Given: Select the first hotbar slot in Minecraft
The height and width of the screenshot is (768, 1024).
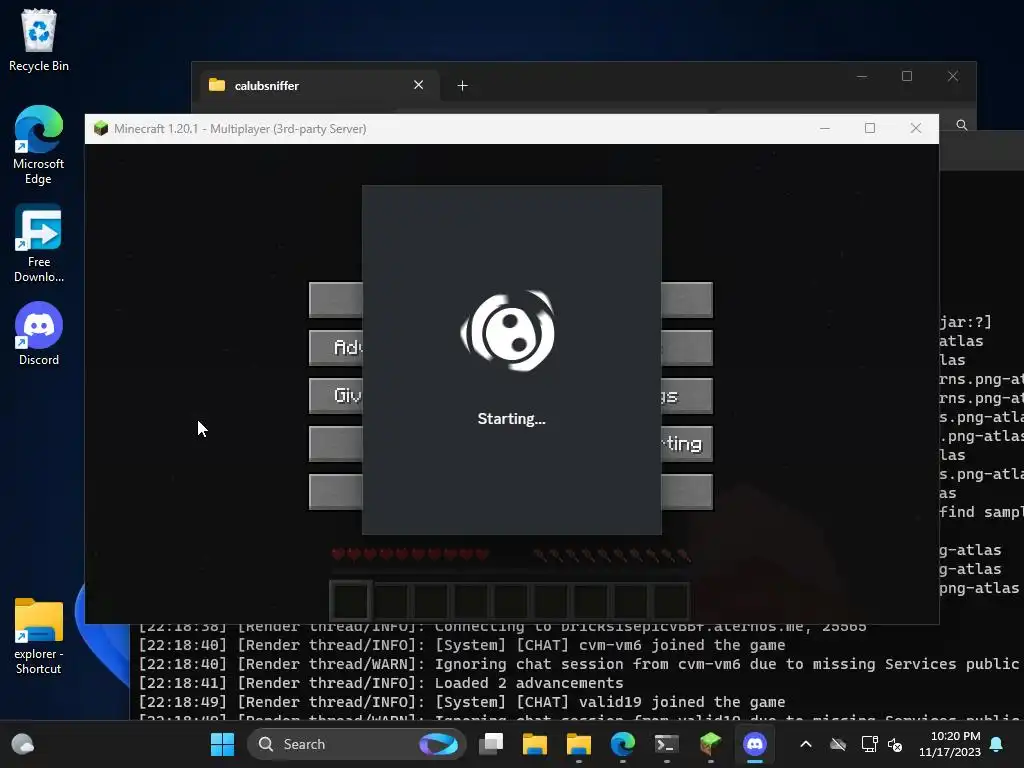Looking at the screenshot, I should click(351, 601).
